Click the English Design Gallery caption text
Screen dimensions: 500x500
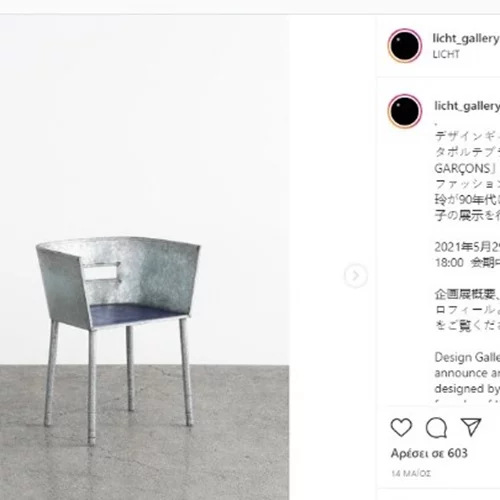click(467, 375)
